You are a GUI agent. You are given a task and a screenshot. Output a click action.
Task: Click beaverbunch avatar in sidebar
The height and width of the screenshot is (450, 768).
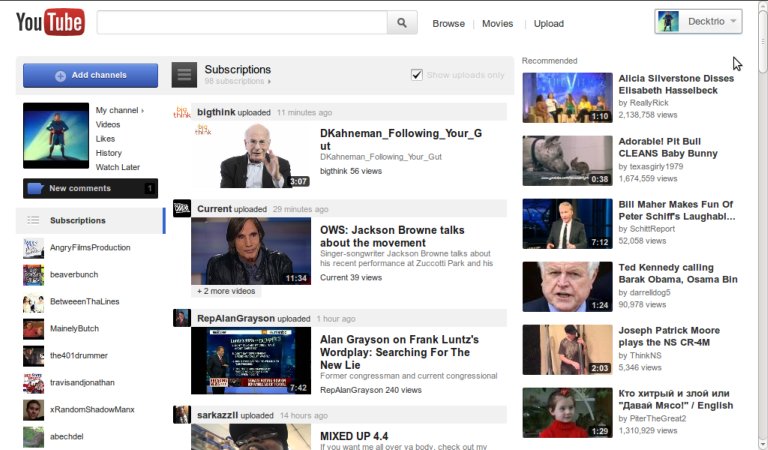coord(33,275)
